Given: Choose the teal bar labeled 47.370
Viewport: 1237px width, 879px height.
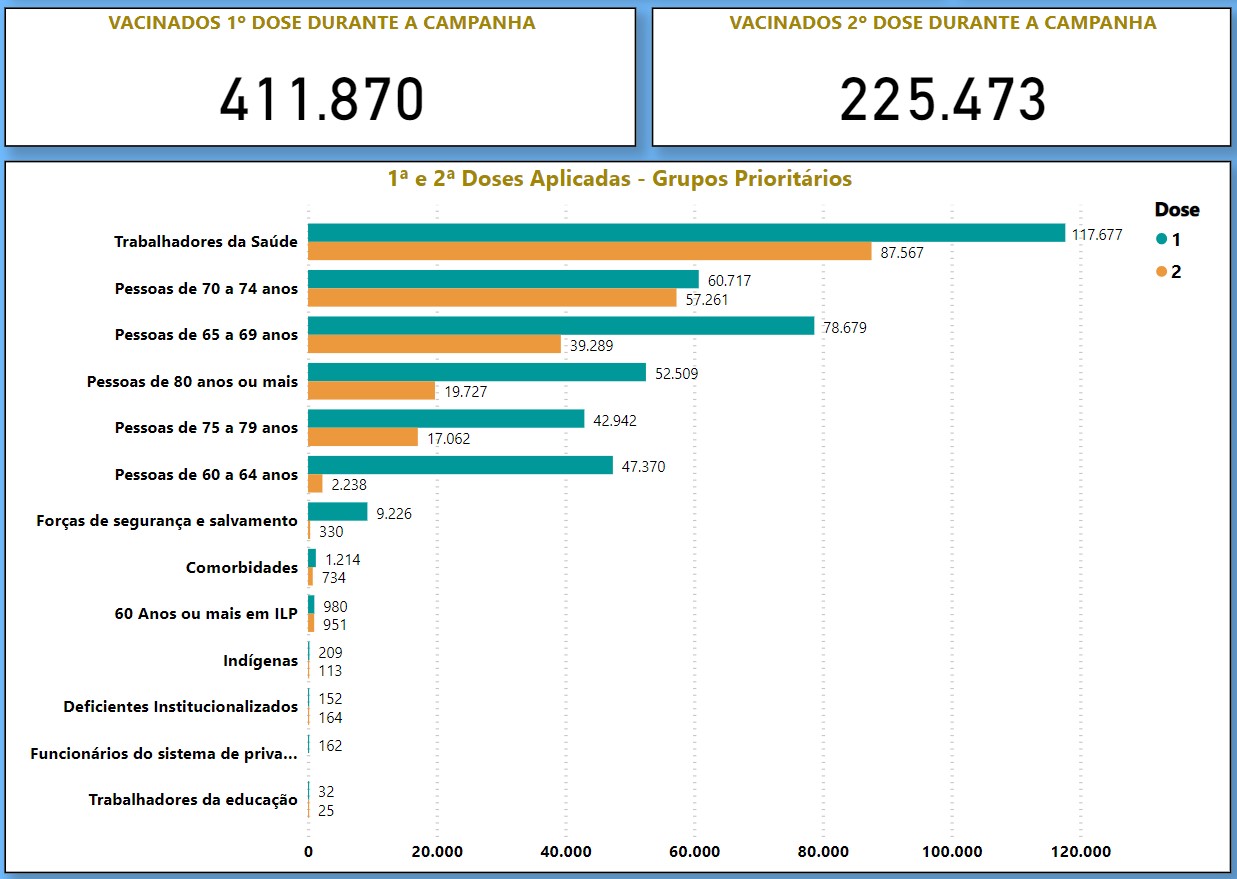Looking at the screenshot, I should (460, 465).
